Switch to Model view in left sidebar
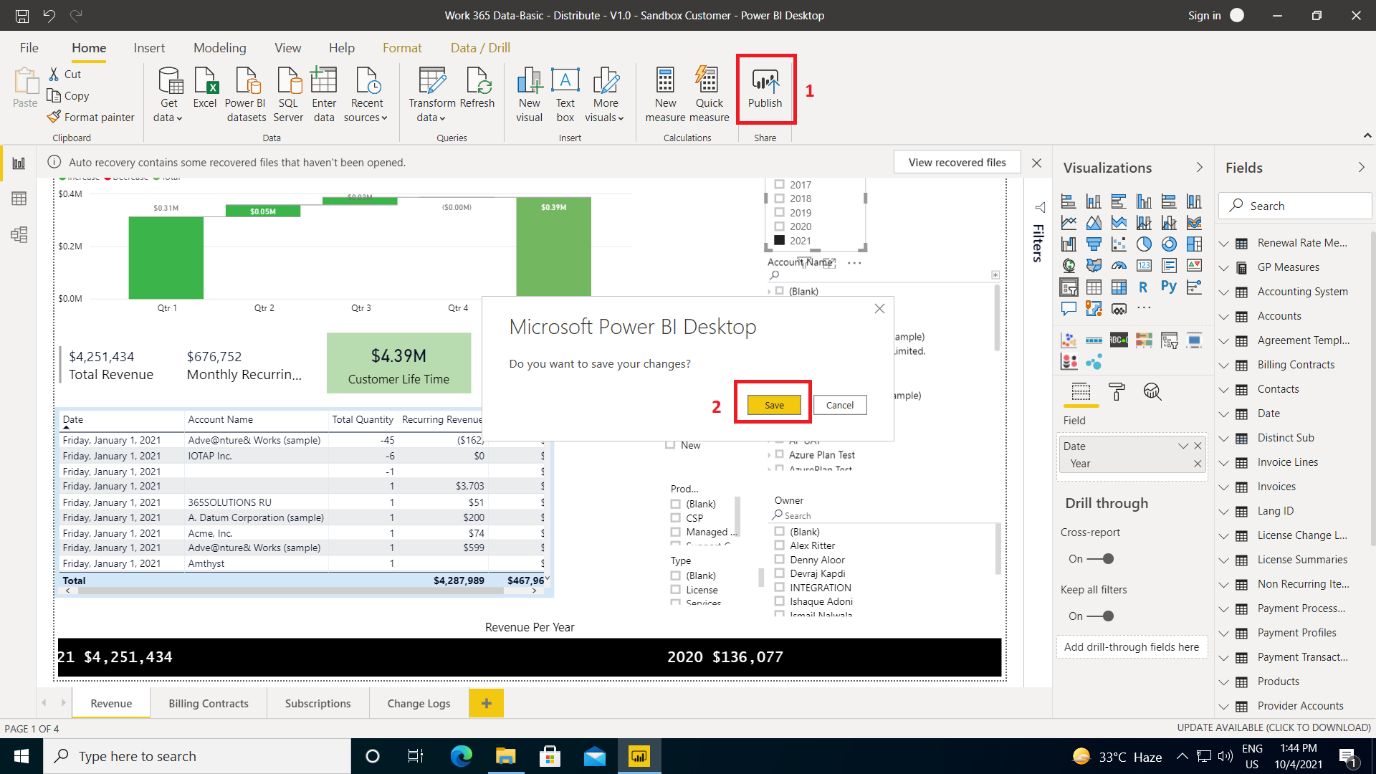Image resolution: width=1376 pixels, height=774 pixels. tap(18, 234)
